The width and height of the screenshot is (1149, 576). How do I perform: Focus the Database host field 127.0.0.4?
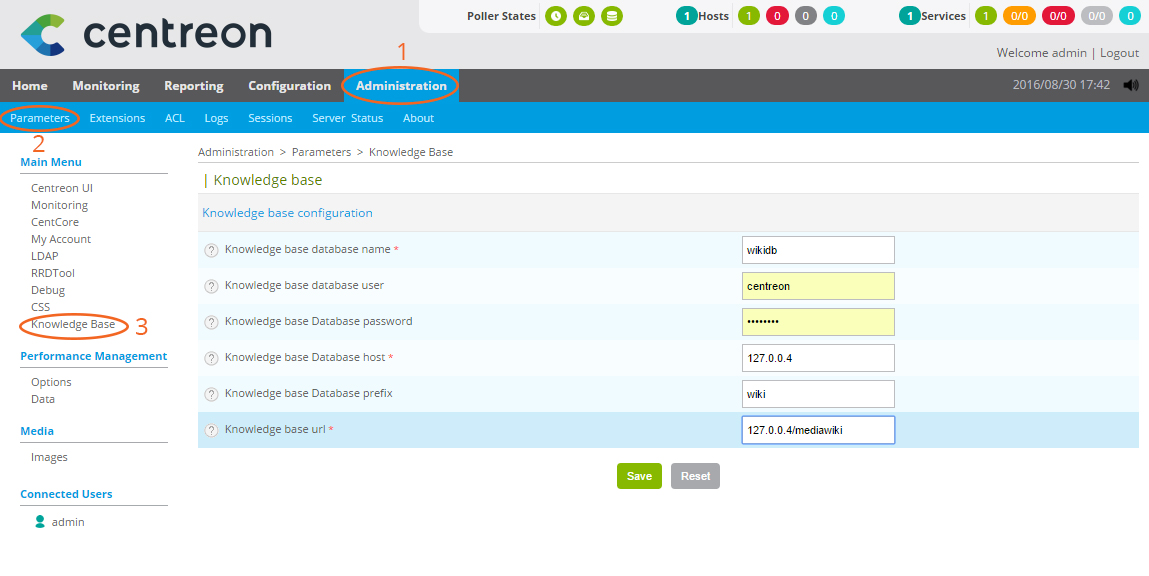pyautogui.click(x=818, y=358)
